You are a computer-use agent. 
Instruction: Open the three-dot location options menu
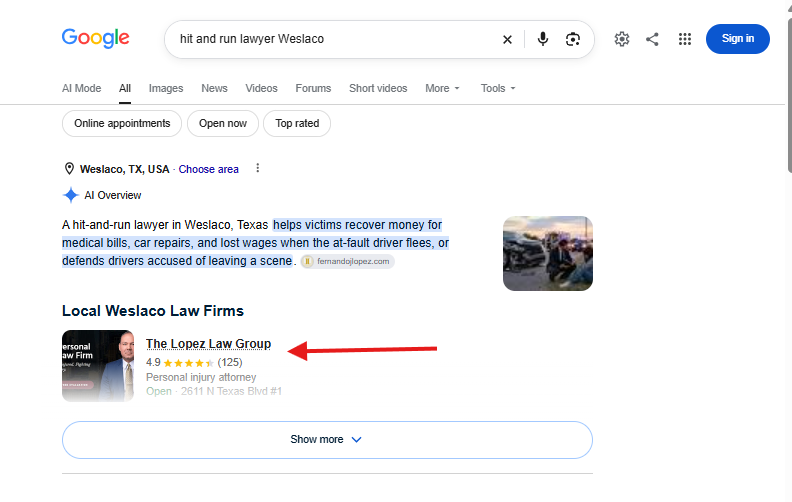[258, 168]
